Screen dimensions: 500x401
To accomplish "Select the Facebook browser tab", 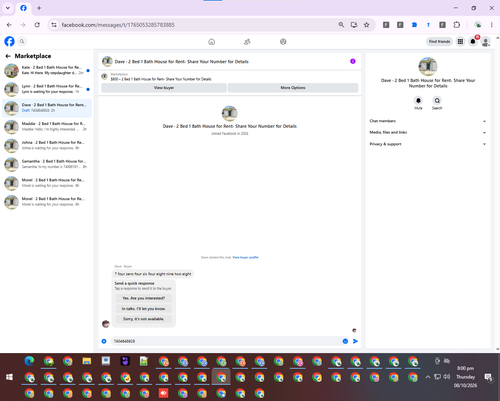I will pos(23,8).
